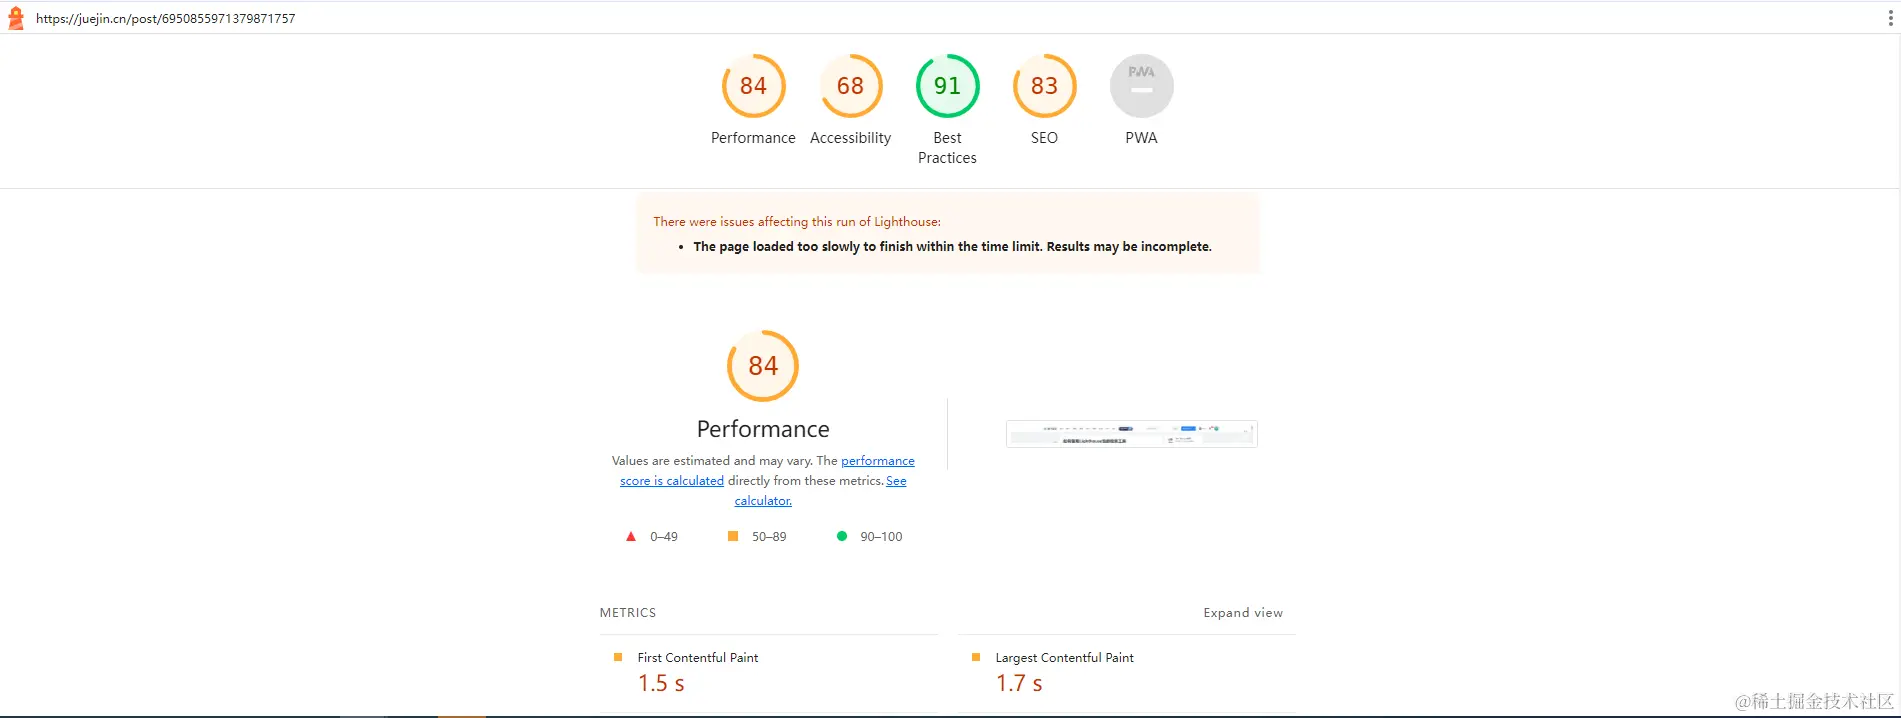Jump to PWA category gauge
The width and height of the screenshot is (1901, 718).
point(1141,86)
